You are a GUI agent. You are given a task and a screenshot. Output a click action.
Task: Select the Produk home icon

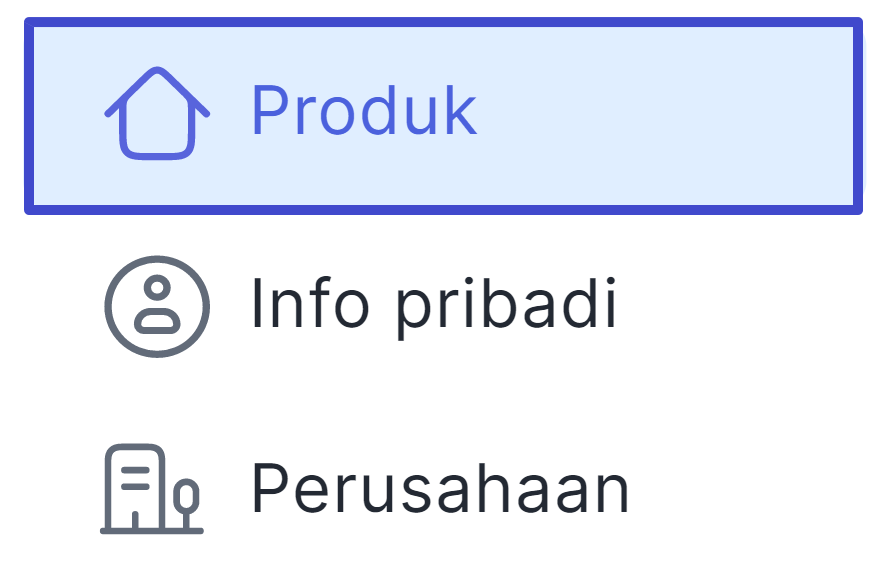pyautogui.click(x=157, y=113)
